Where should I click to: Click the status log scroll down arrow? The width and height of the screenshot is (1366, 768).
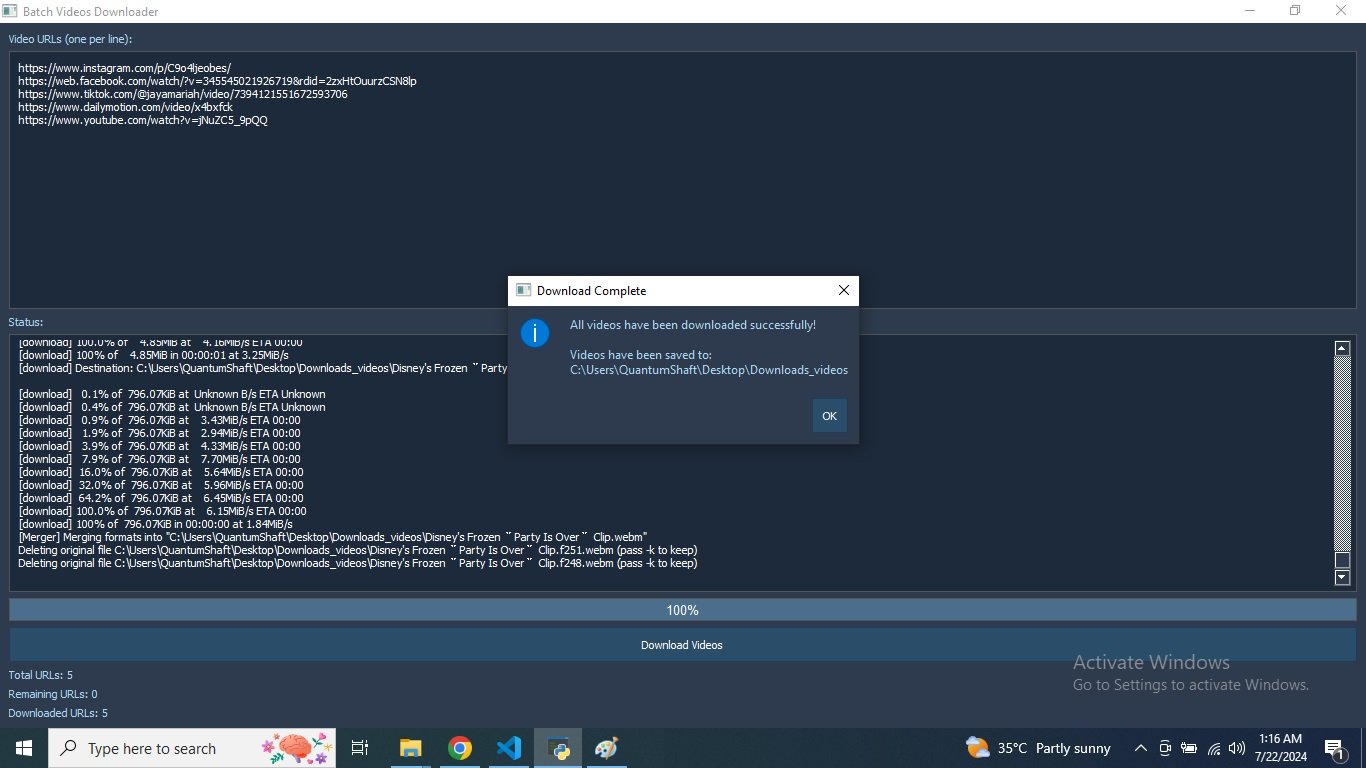pyautogui.click(x=1342, y=578)
